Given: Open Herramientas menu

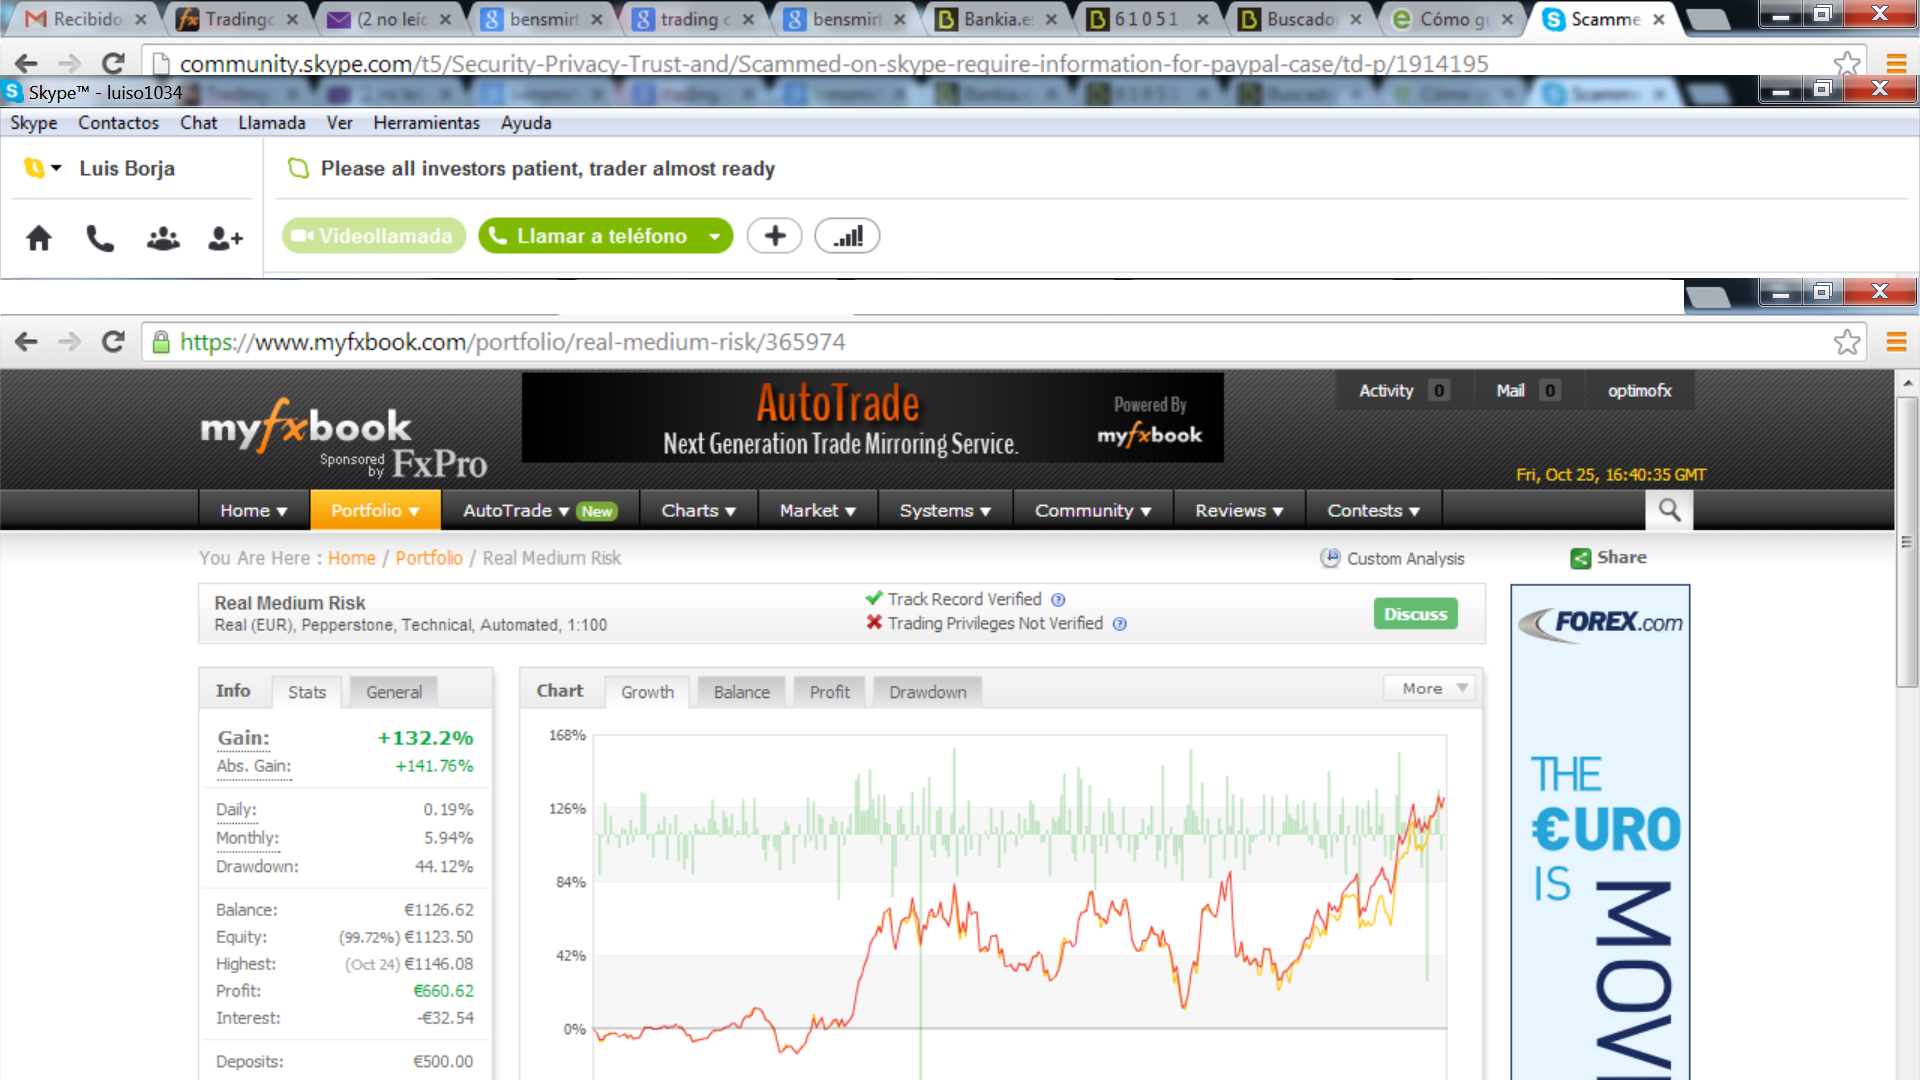Looking at the screenshot, I should tap(426, 123).
